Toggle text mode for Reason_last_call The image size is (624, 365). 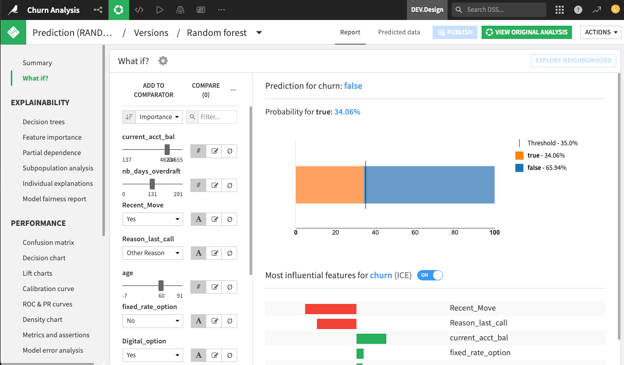pyautogui.click(x=198, y=253)
